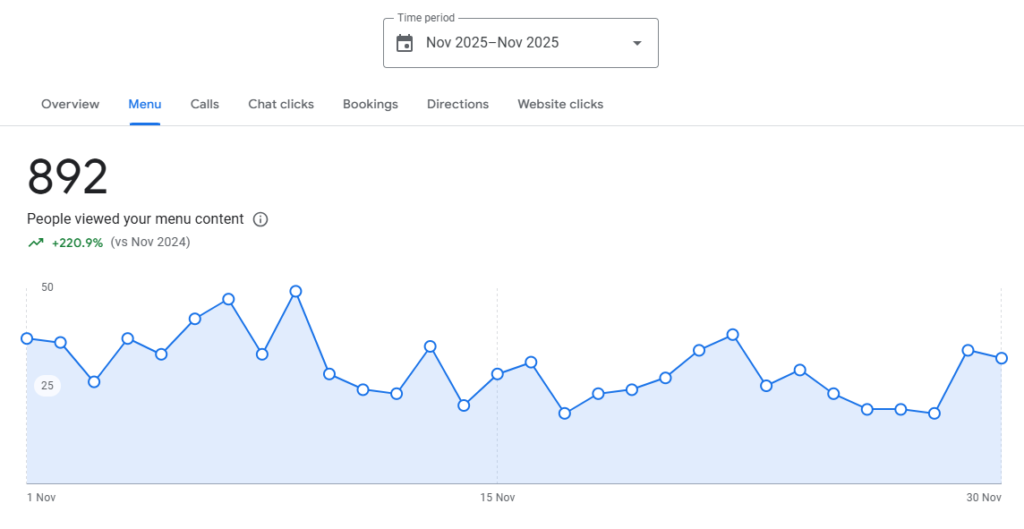Image resolution: width=1024 pixels, height=529 pixels.
Task: Click the data point on the 15 Nov gridline
Action: point(497,374)
